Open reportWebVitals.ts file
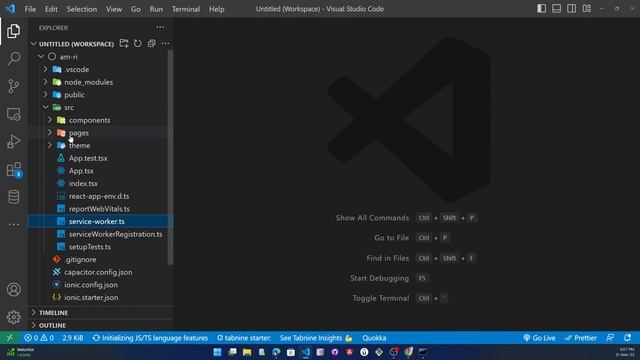 pos(99,209)
